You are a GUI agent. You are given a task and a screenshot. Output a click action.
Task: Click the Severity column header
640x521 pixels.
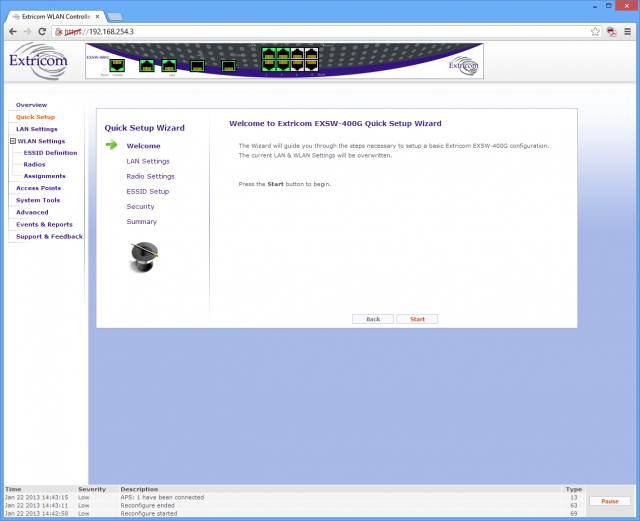coord(92,489)
